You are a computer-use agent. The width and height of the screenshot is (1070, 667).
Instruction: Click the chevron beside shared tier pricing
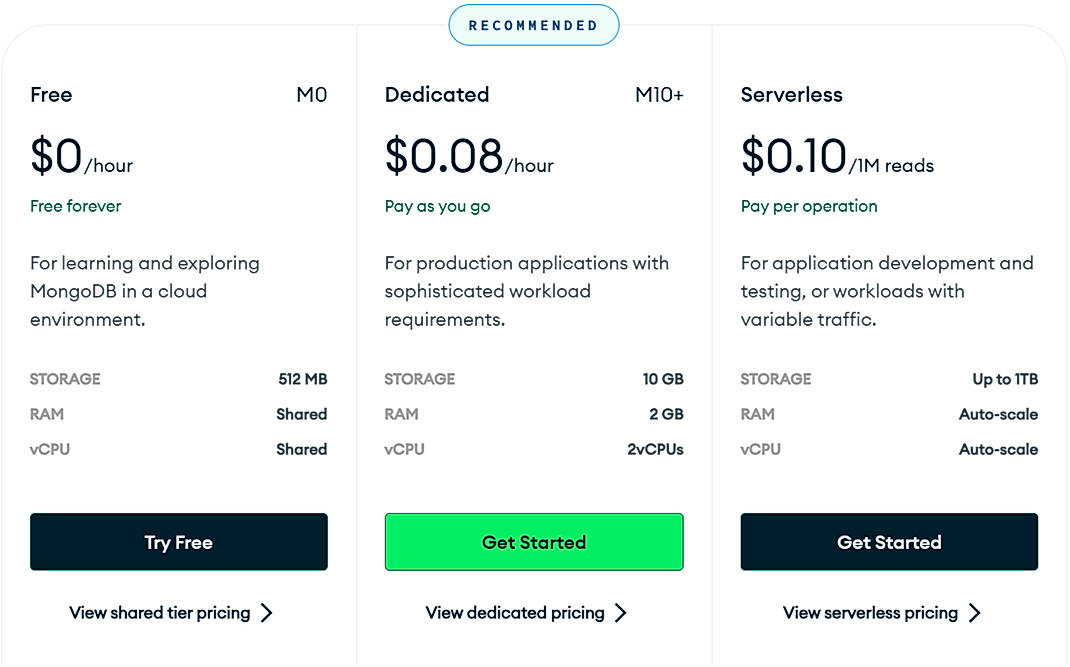pos(266,613)
